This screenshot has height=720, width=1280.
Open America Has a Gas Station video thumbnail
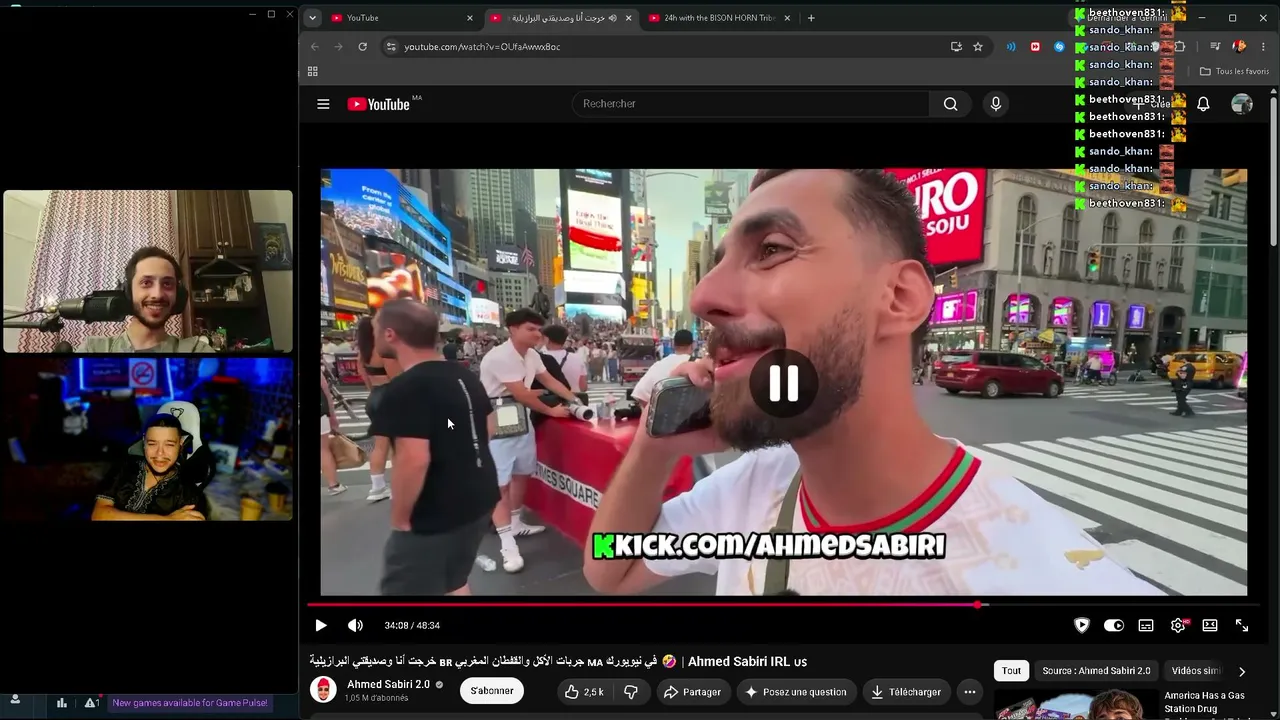pos(1075,705)
